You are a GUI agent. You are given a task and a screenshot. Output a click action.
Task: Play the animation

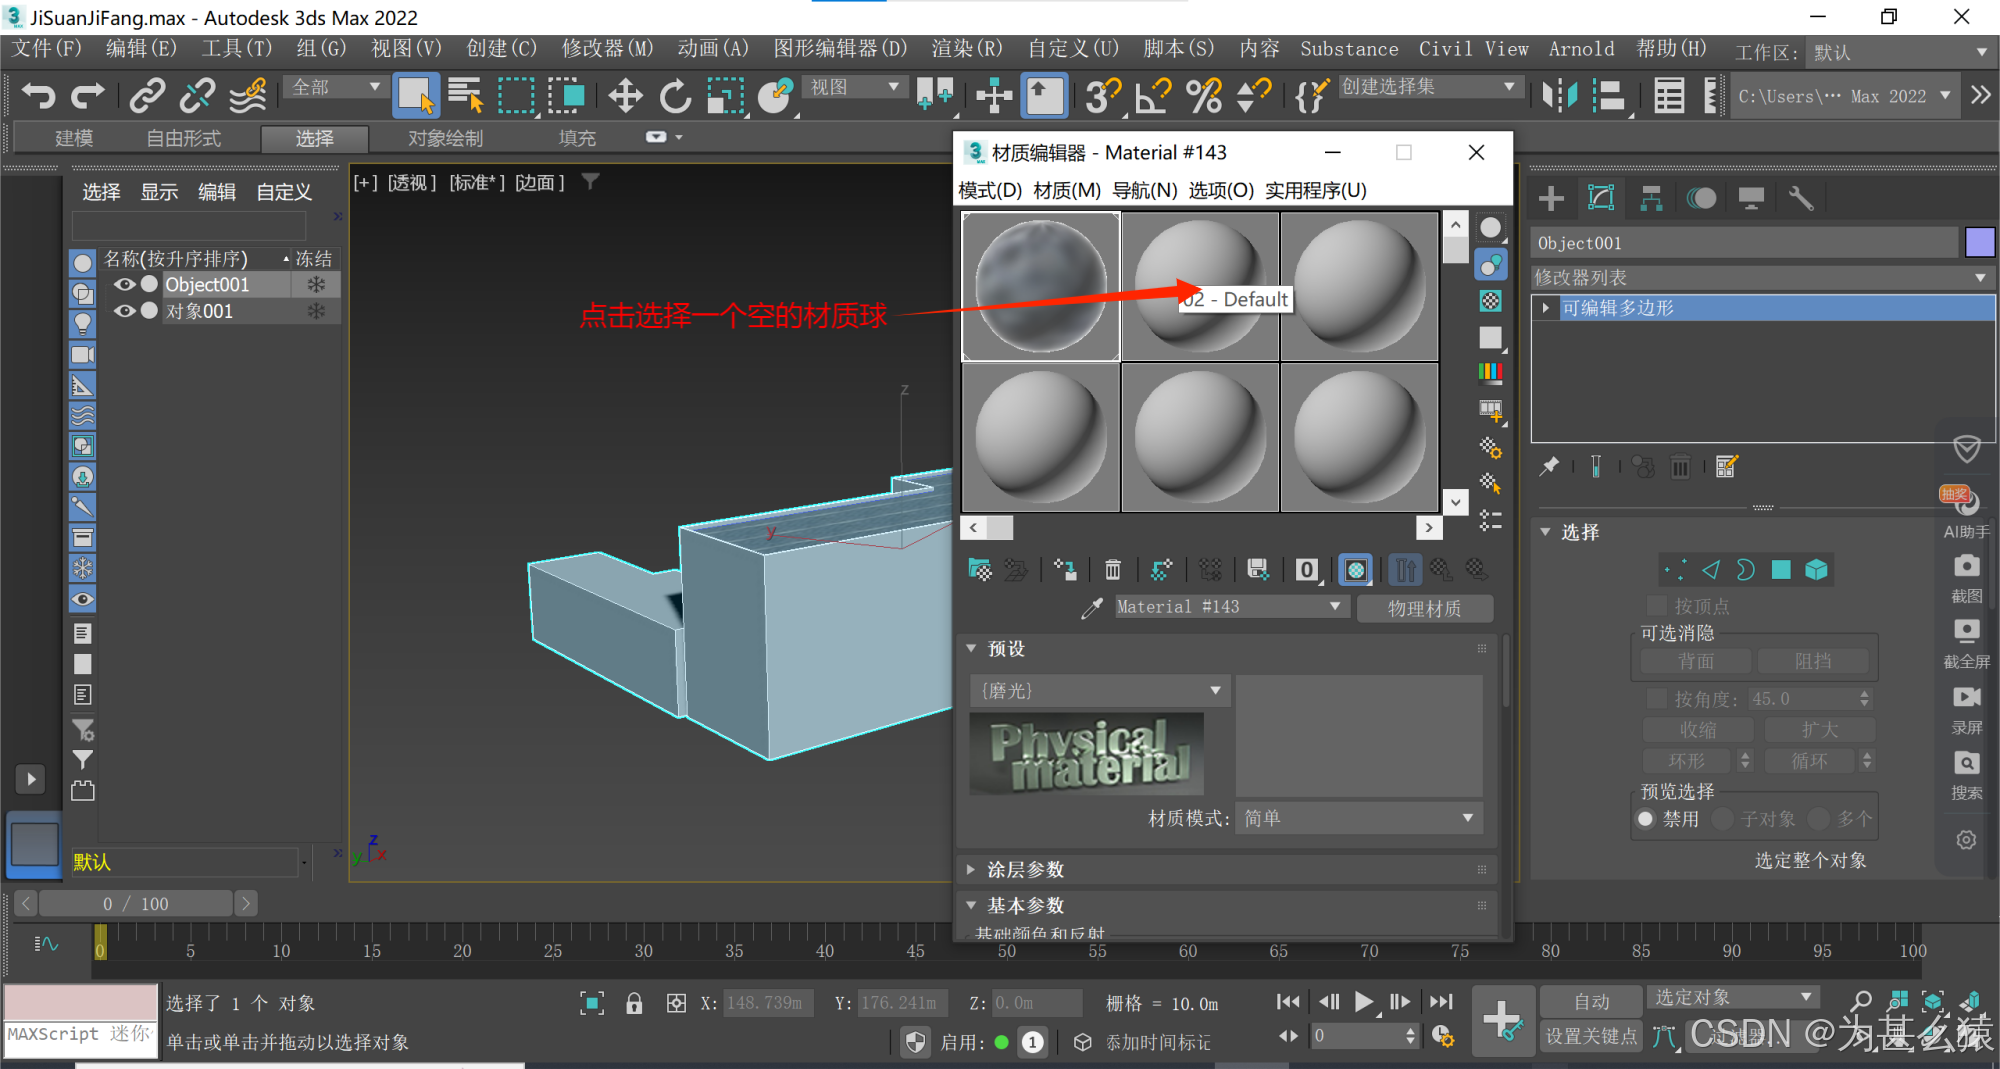[x=1363, y=1001]
